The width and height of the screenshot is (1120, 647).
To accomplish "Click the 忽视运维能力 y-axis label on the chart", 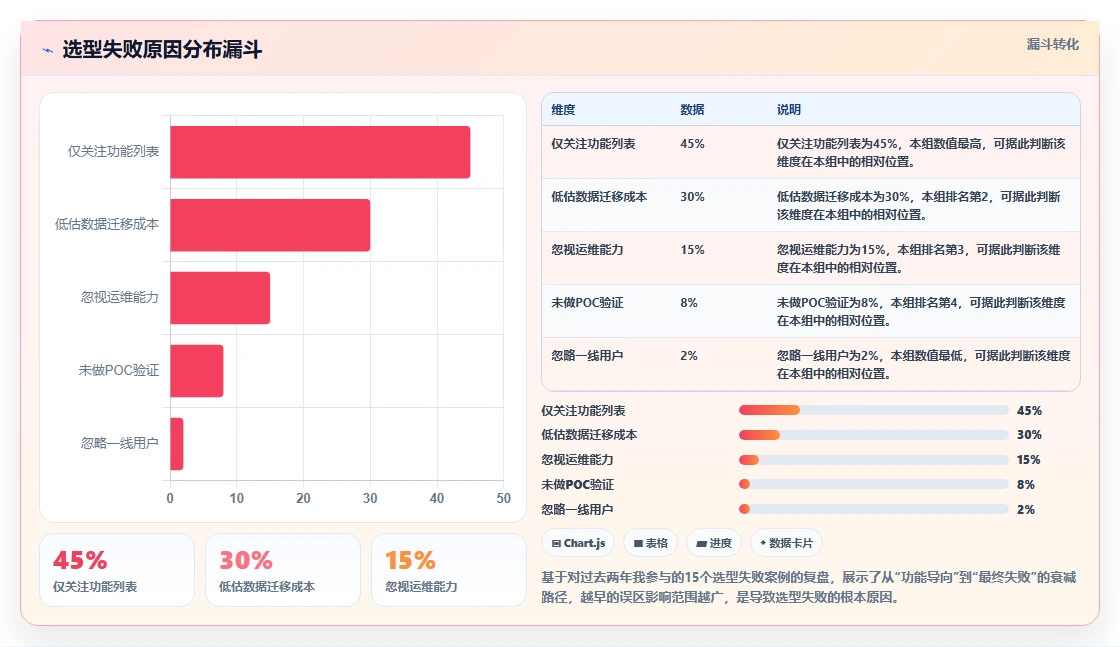I will point(120,297).
